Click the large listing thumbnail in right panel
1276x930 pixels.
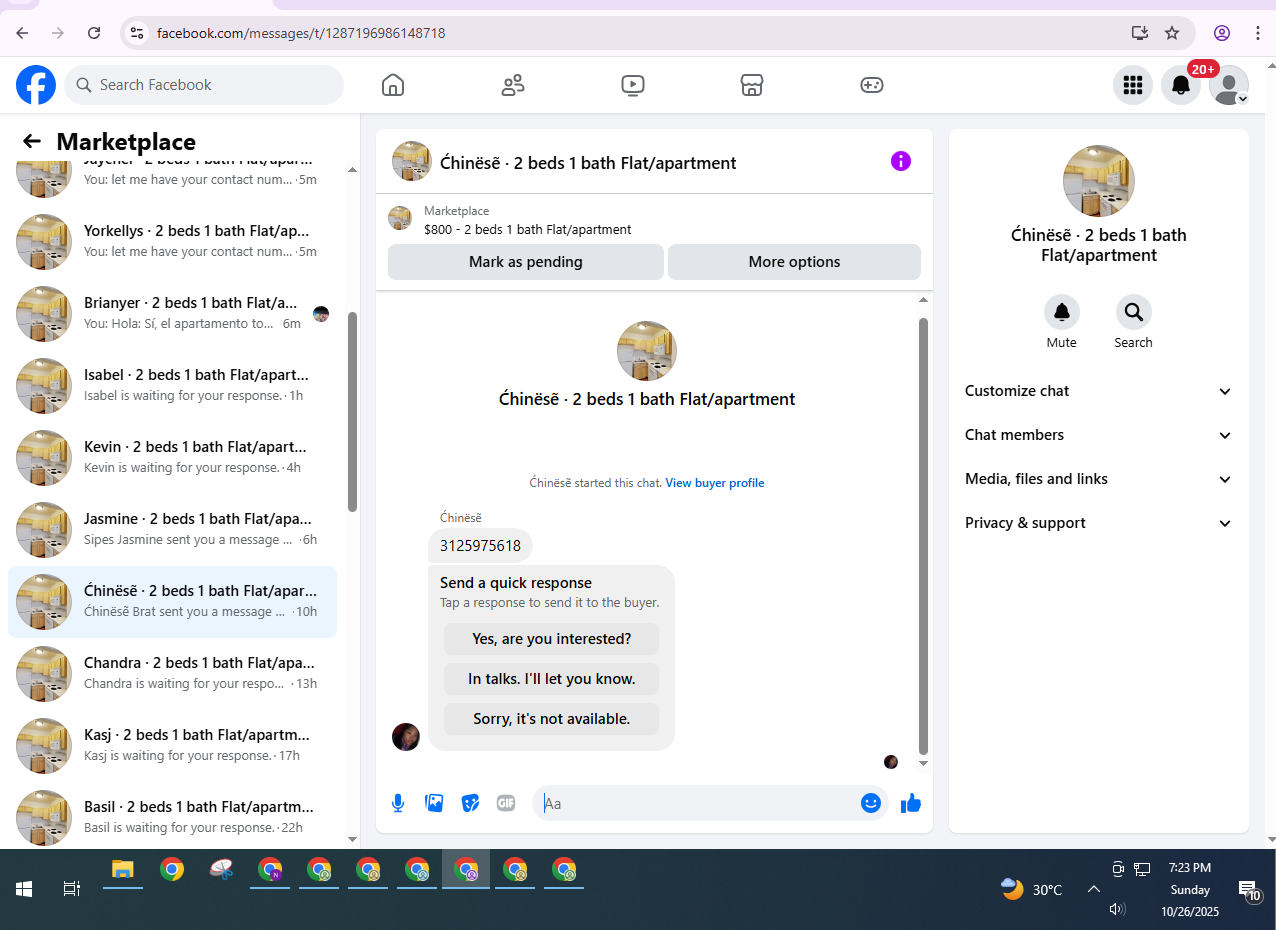[1098, 181]
